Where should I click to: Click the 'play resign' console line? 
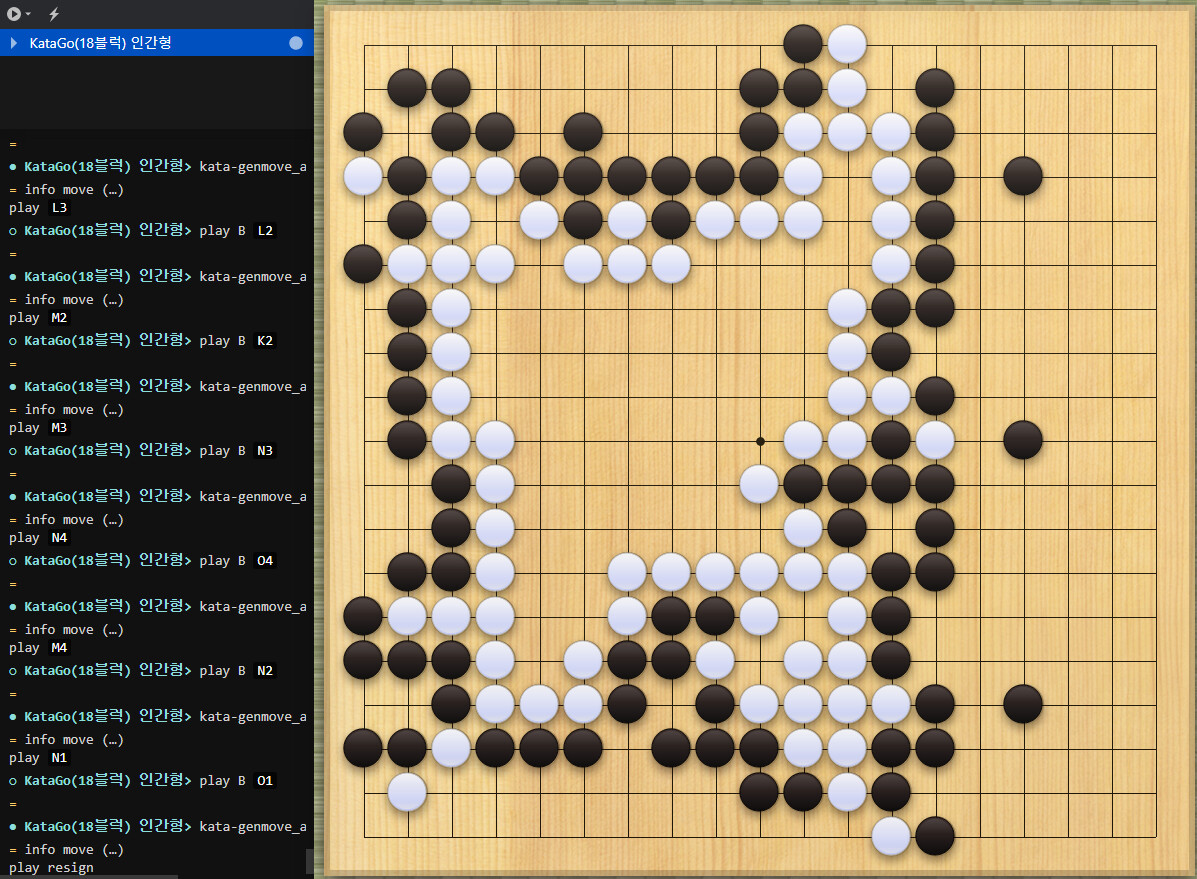[x=51, y=868]
